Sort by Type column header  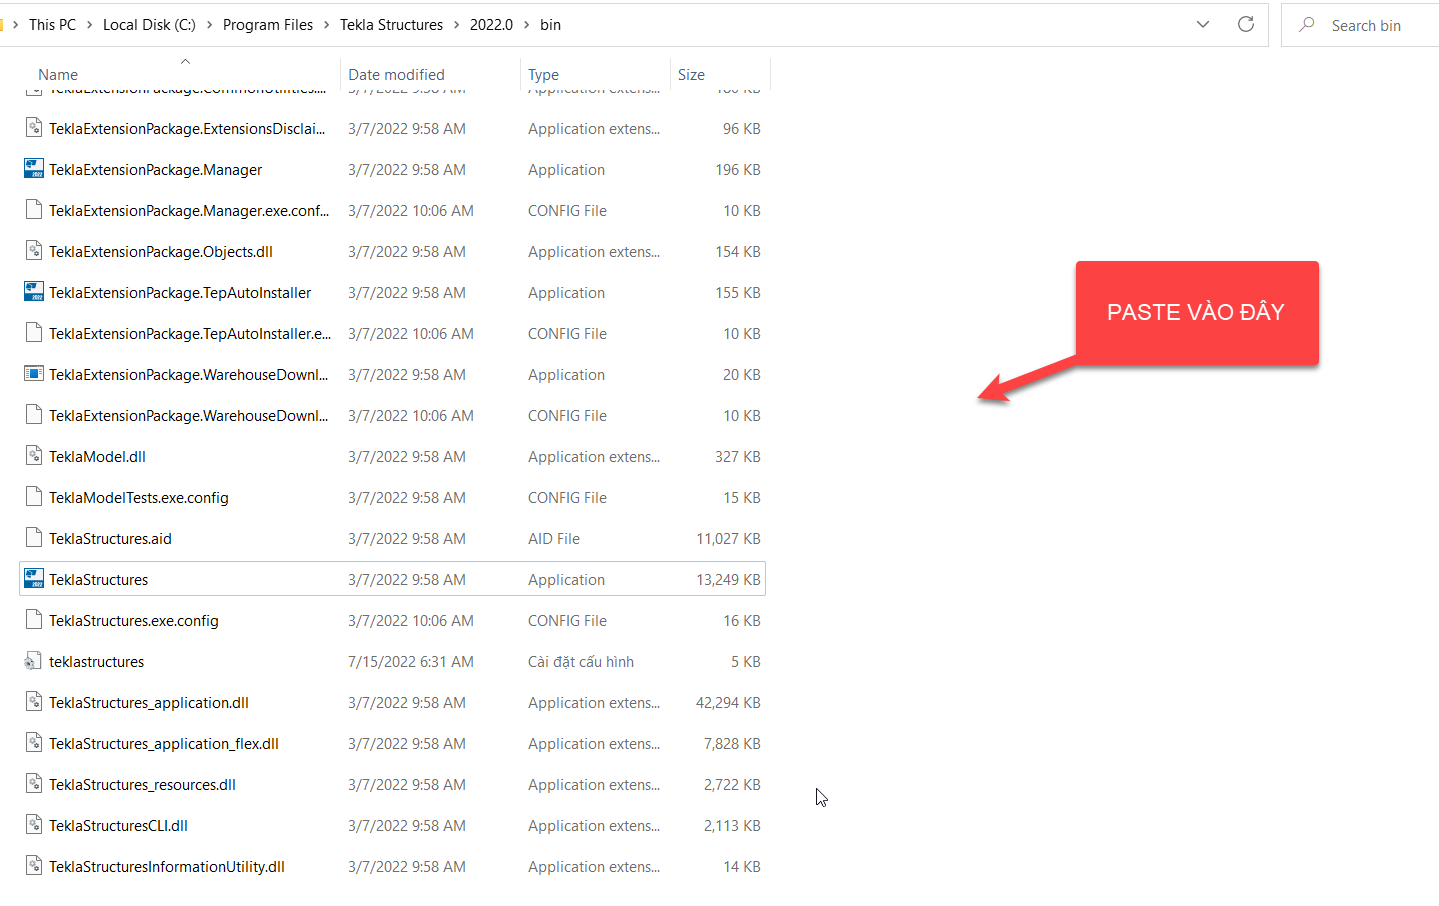point(543,75)
